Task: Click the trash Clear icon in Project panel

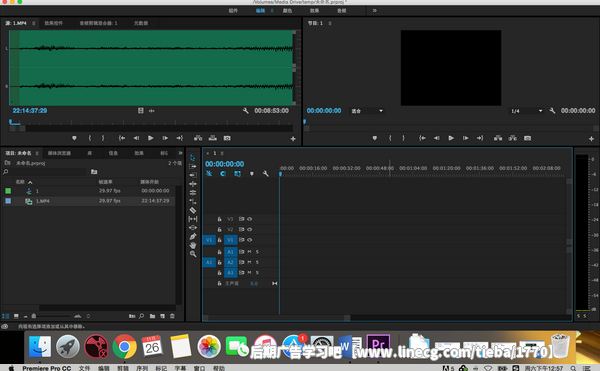Action: click(172, 316)
